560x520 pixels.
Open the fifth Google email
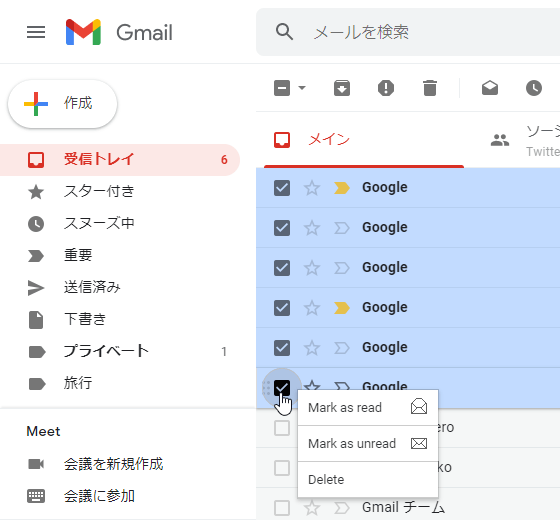(408, 348)
